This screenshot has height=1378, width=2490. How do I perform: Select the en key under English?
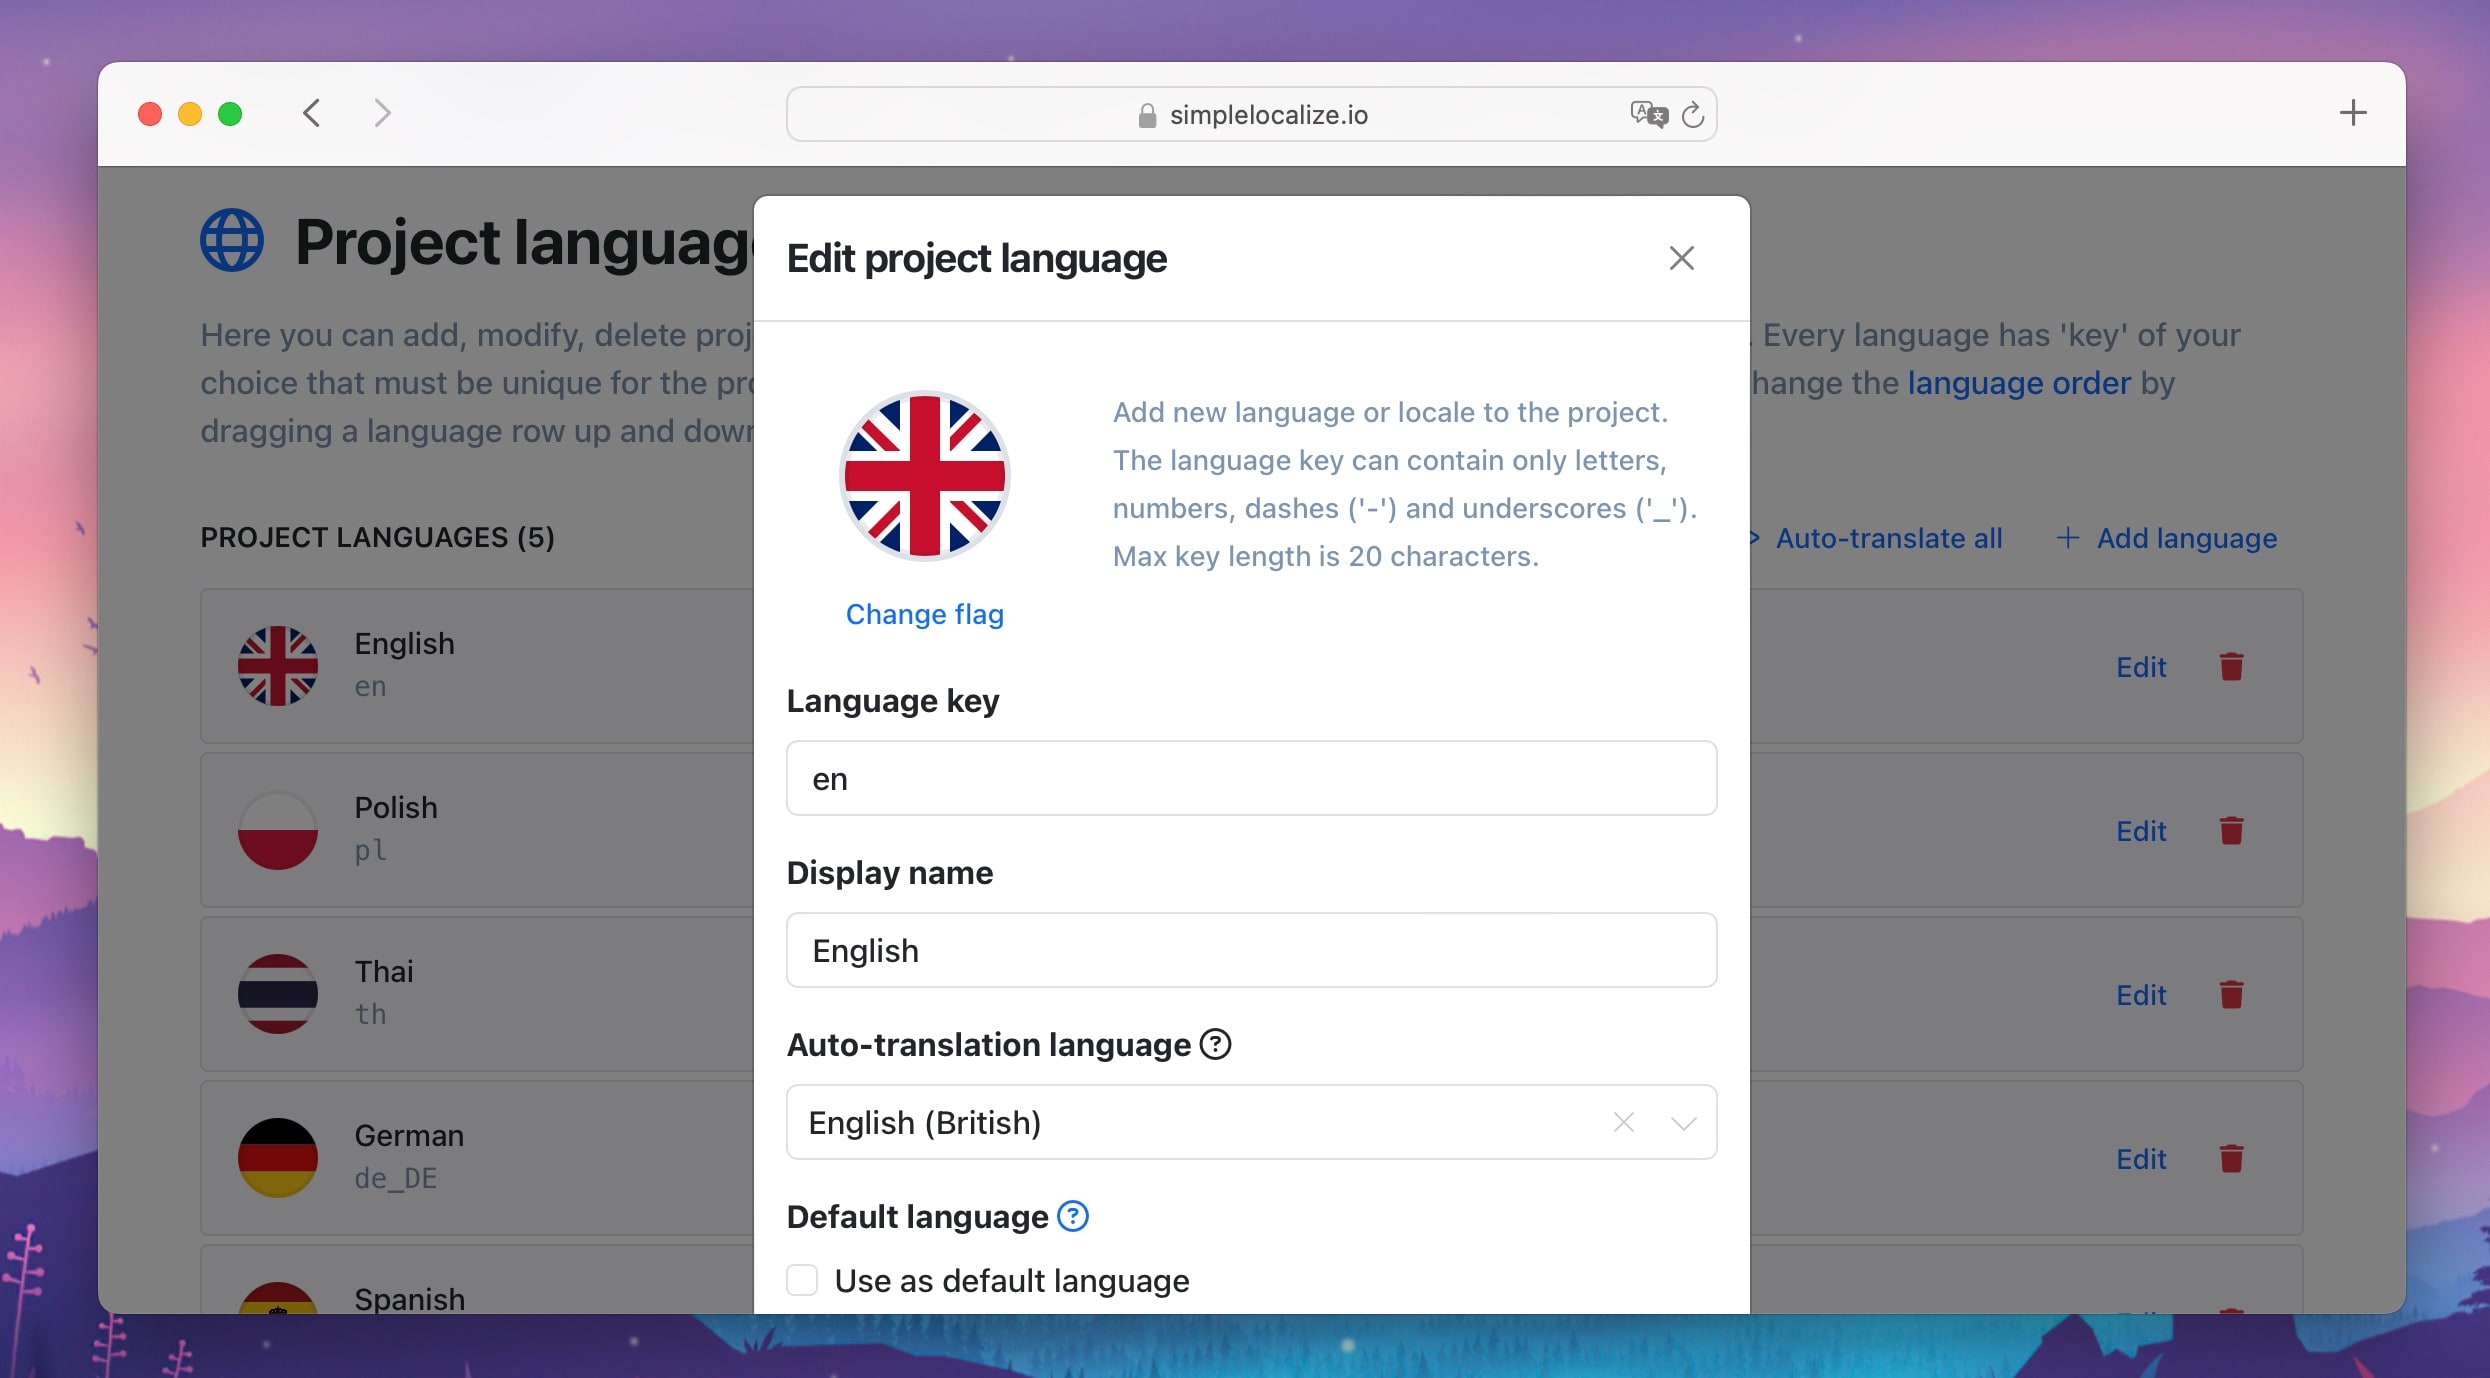coord(370,686)
